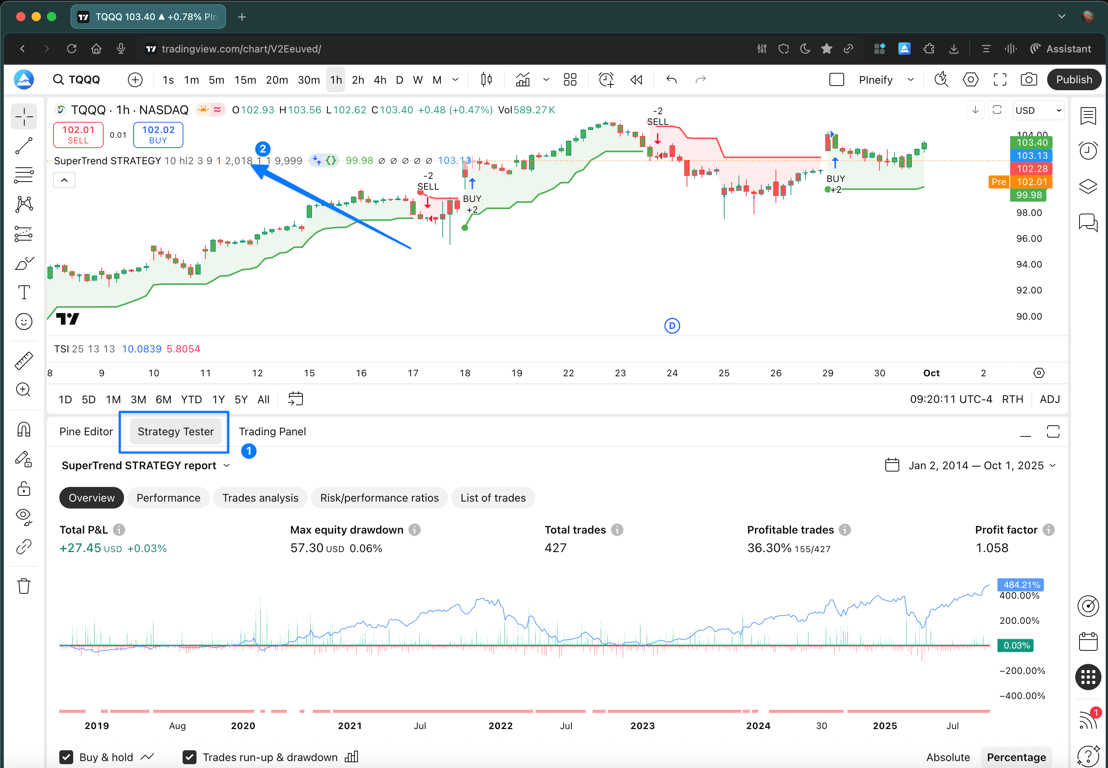Toggle magnet mode in left toolbar
1108x768 pixels.
[24, 429]
